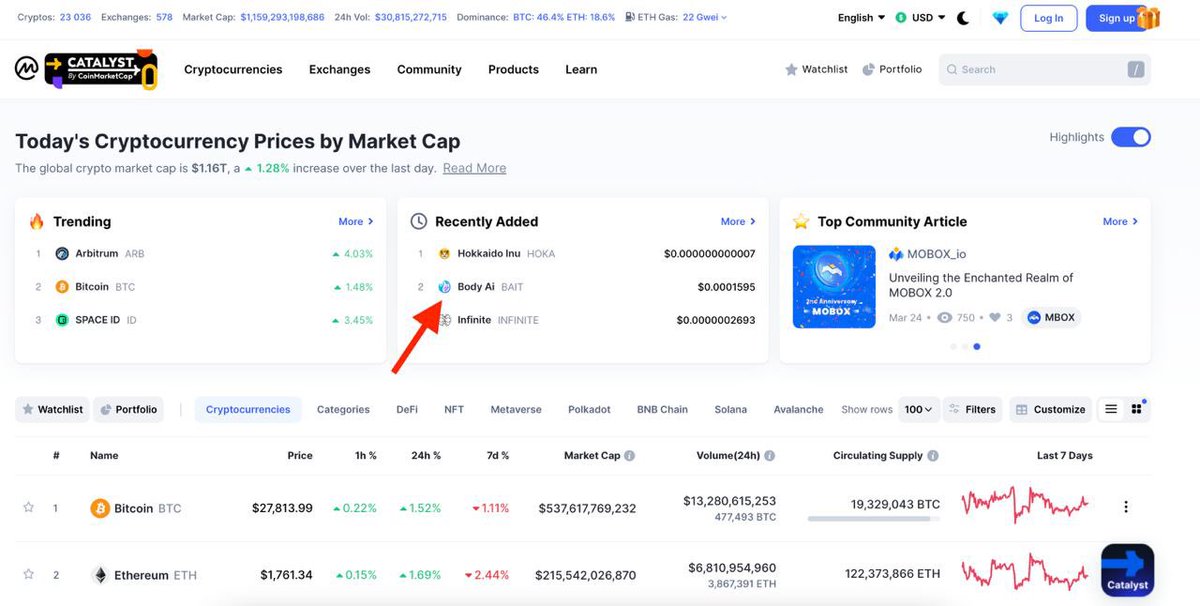Open the USD currency dropdown
The height and width of the screenshot is (606, 1200).
coord(920,18)
